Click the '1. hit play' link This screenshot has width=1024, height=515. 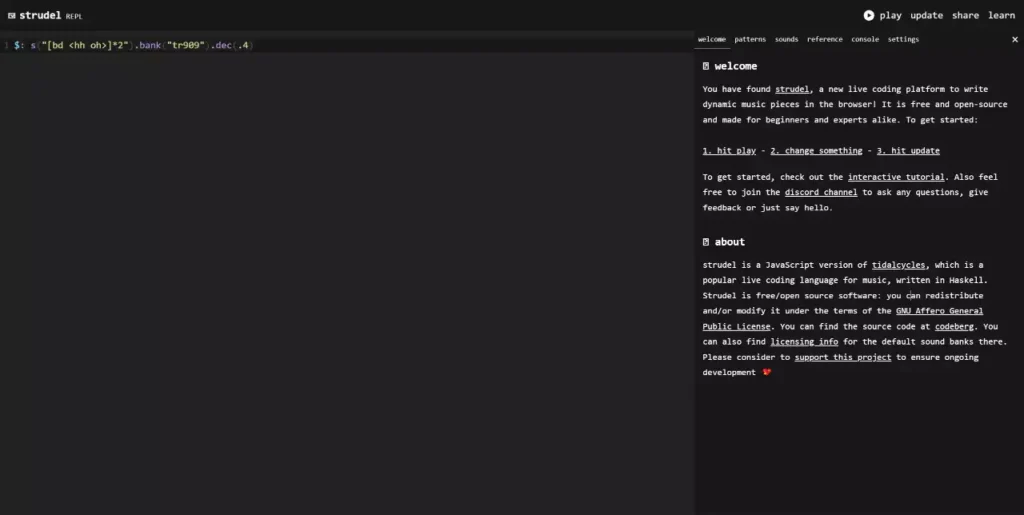729,151
